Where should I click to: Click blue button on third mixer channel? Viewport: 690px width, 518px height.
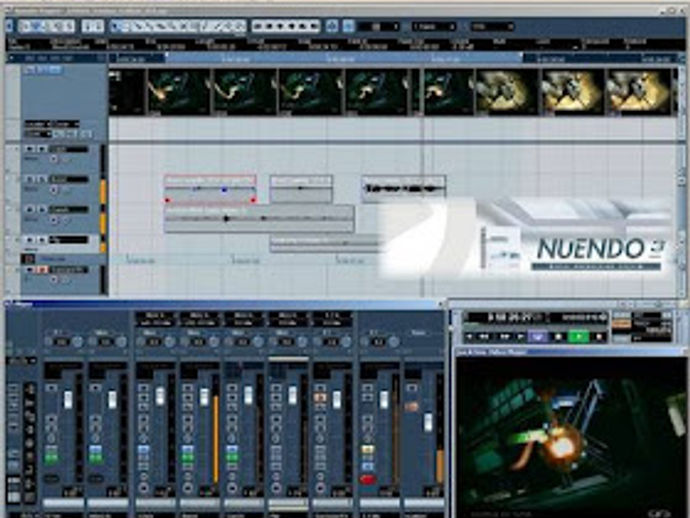pos(143,450)
